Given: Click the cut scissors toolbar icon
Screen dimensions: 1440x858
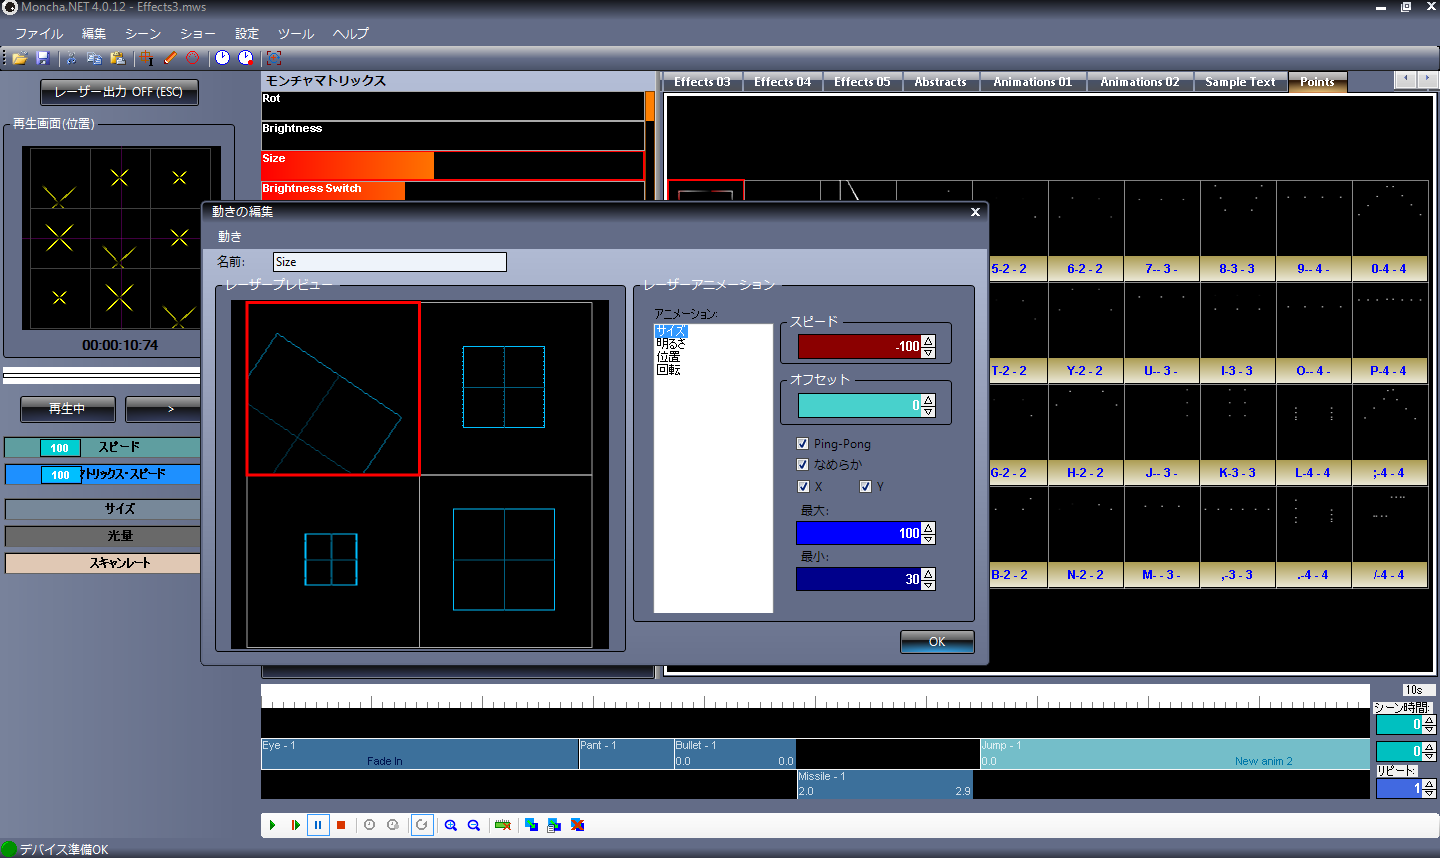Looking at the screenshot, I should click(x=71, y=58).
